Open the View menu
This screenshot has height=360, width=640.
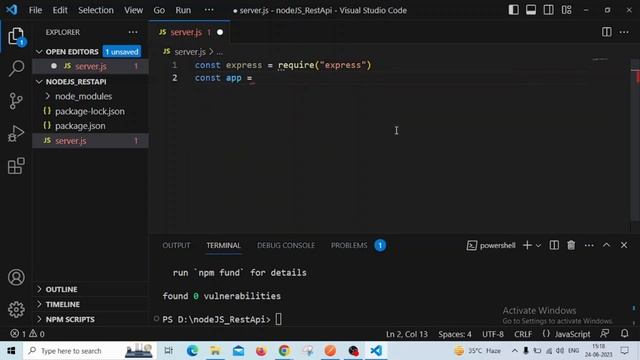point(133,10)
